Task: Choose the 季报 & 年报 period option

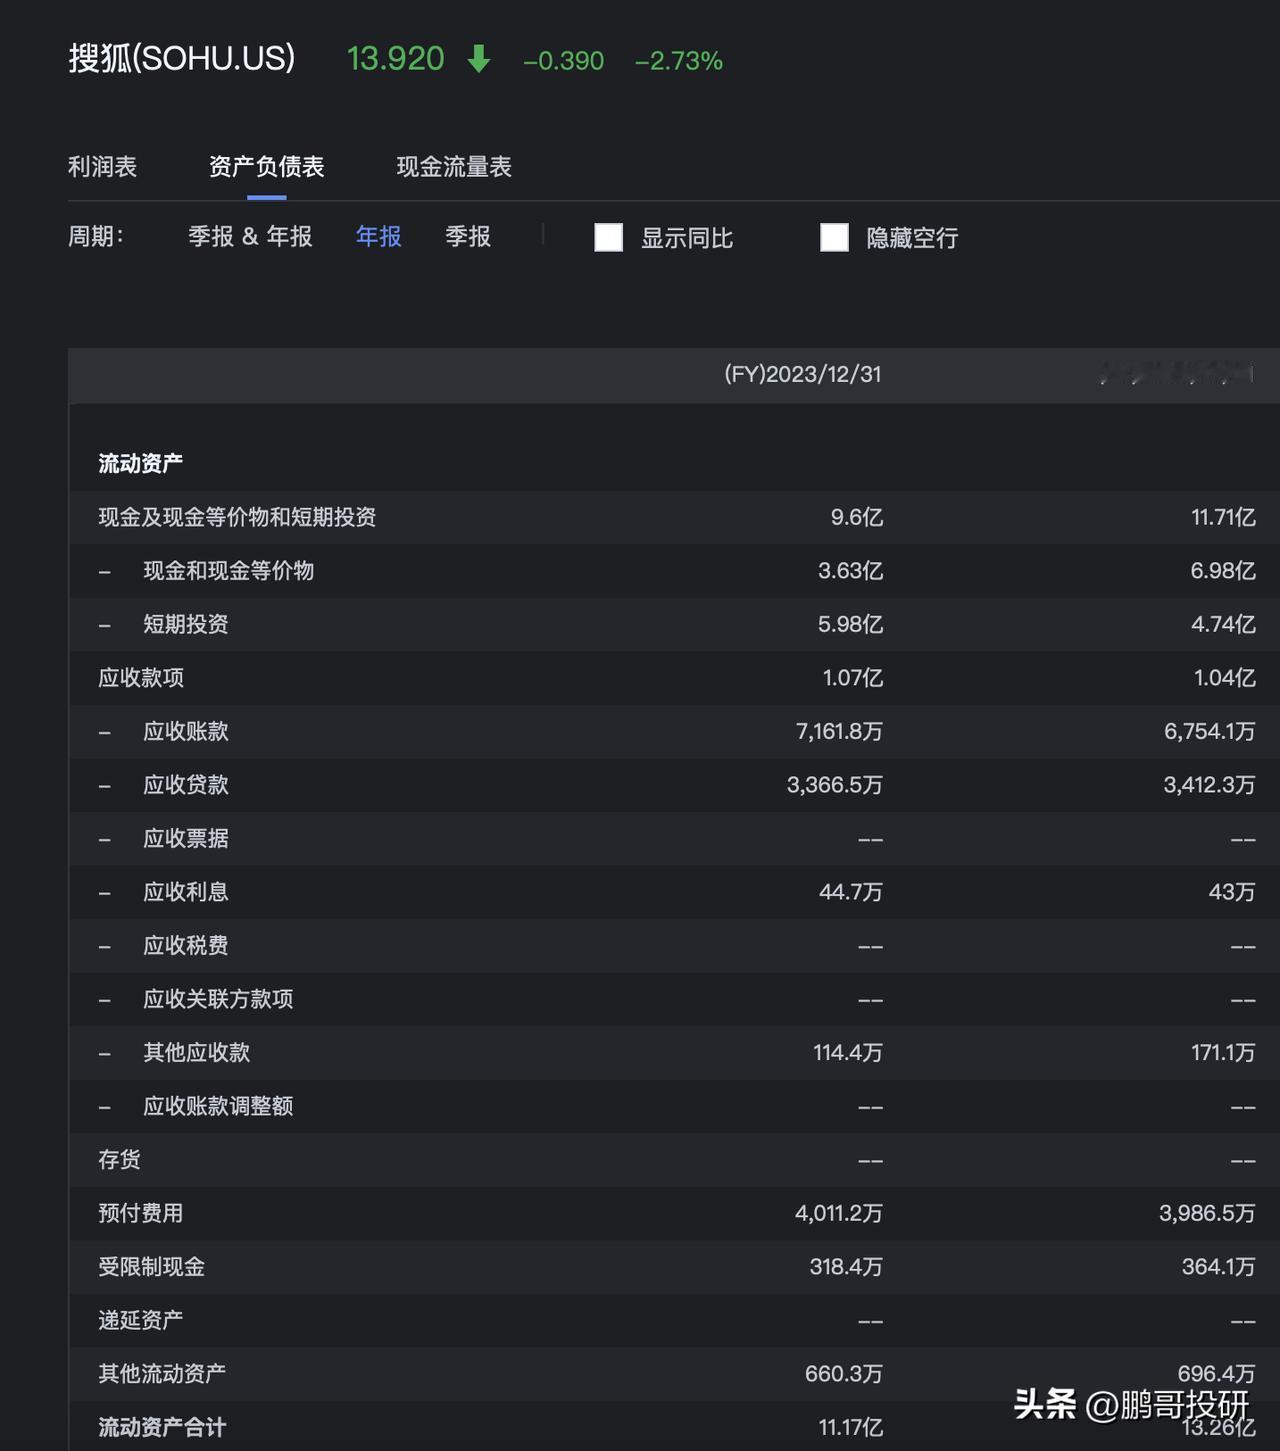Action: (x=250, y=237)
